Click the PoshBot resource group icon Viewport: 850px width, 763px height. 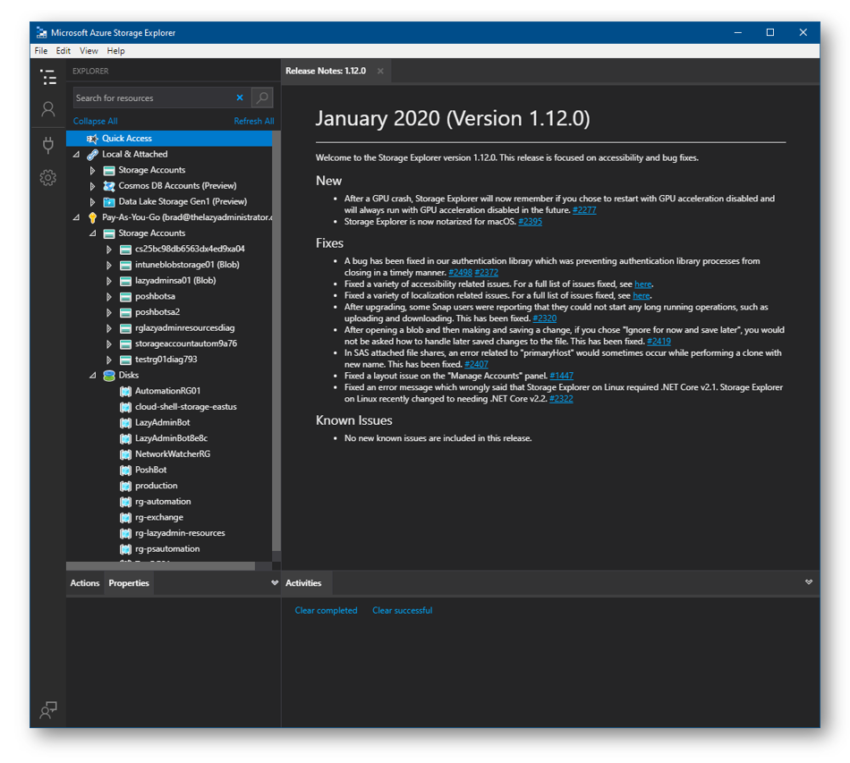[125, 470]
